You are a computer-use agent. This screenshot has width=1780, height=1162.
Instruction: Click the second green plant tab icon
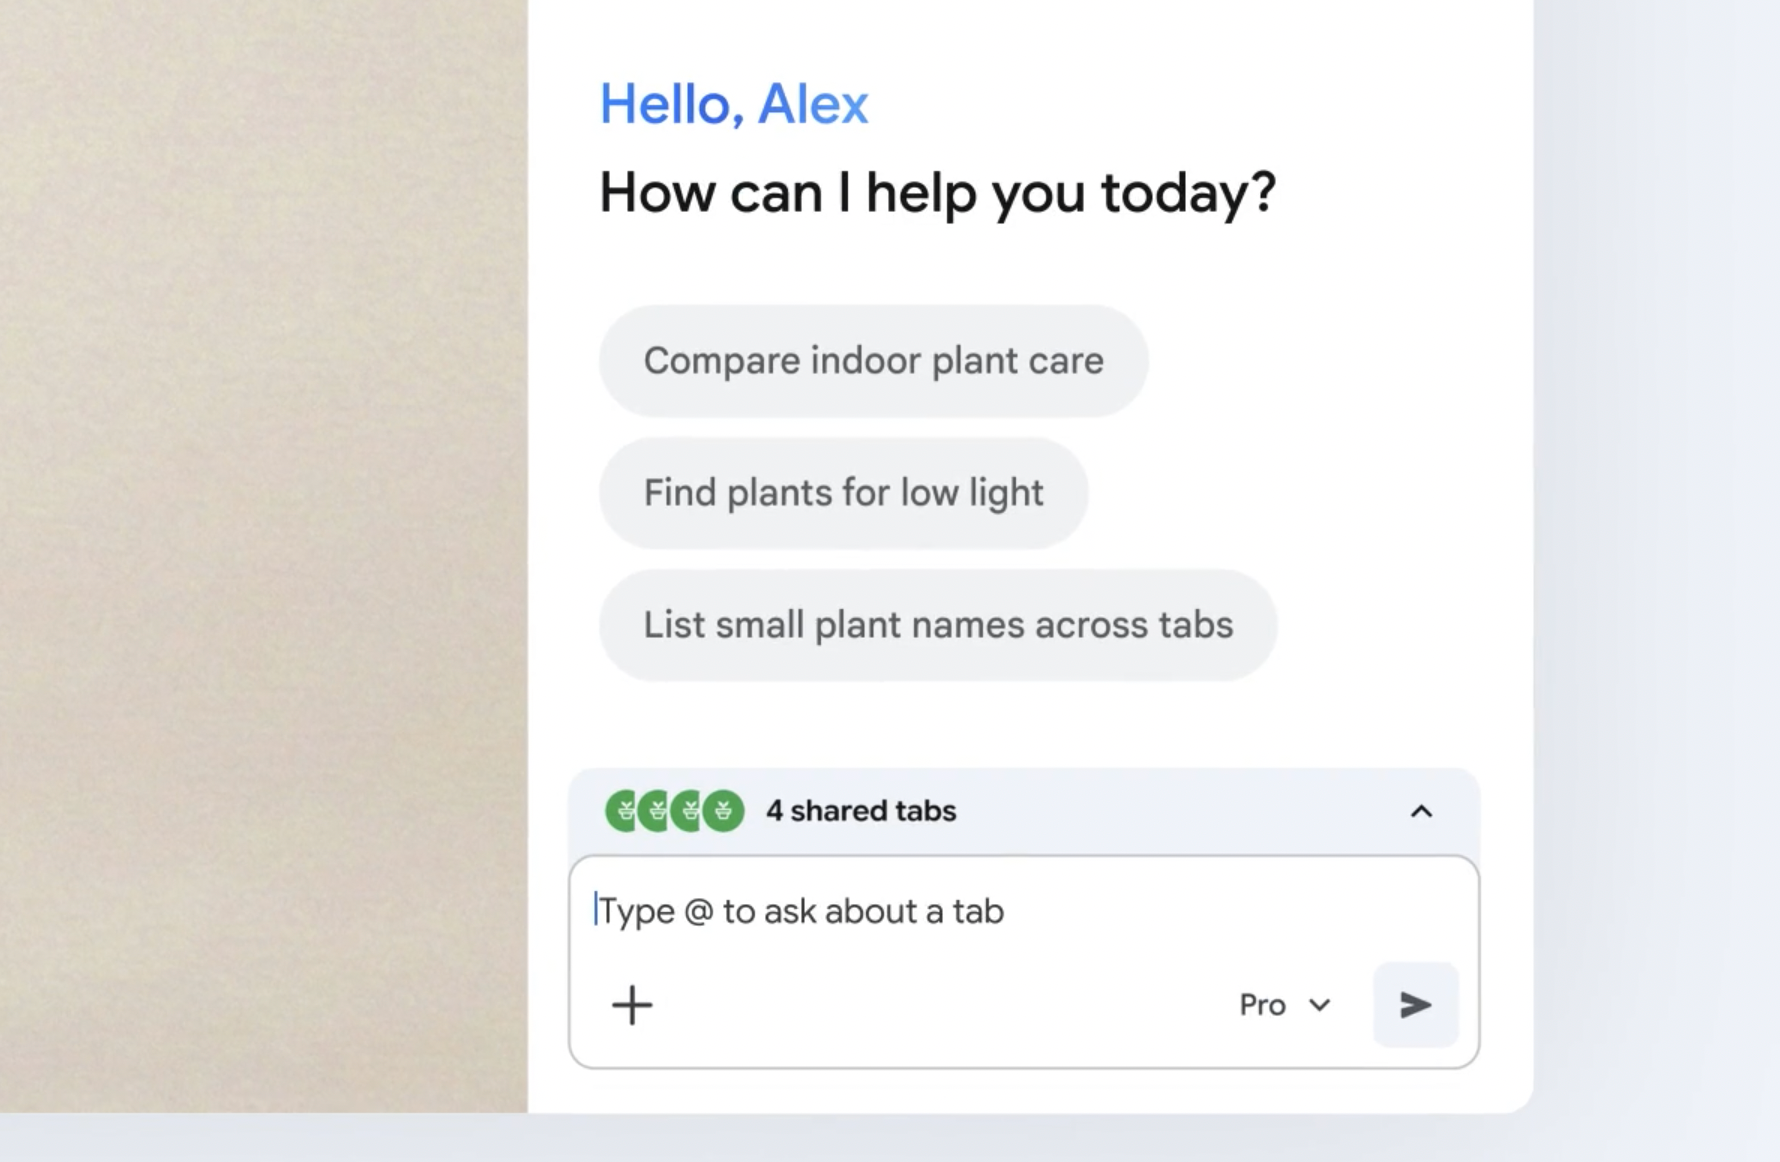coord(655,811)
